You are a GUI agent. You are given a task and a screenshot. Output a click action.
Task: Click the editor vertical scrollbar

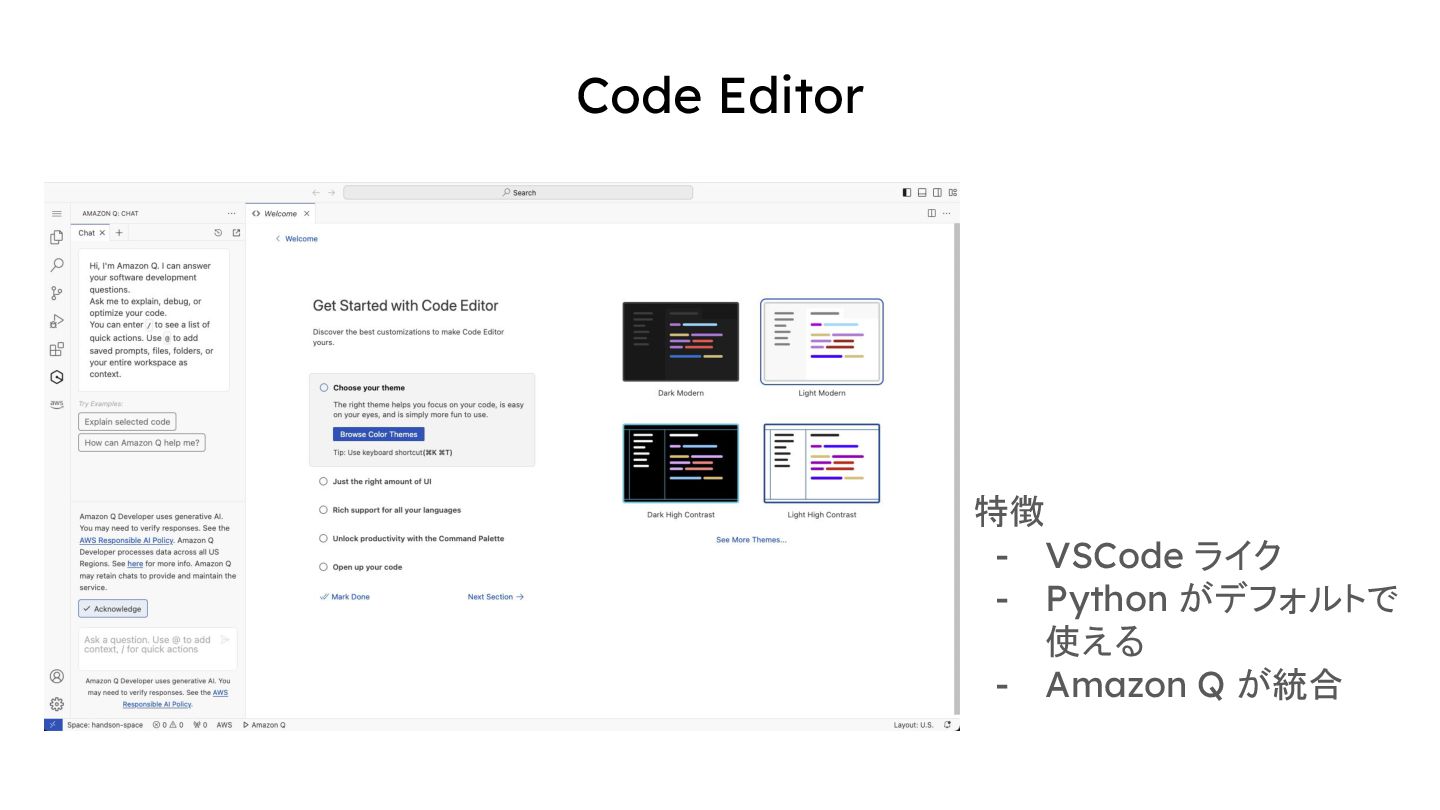click(x=956, y=470)
